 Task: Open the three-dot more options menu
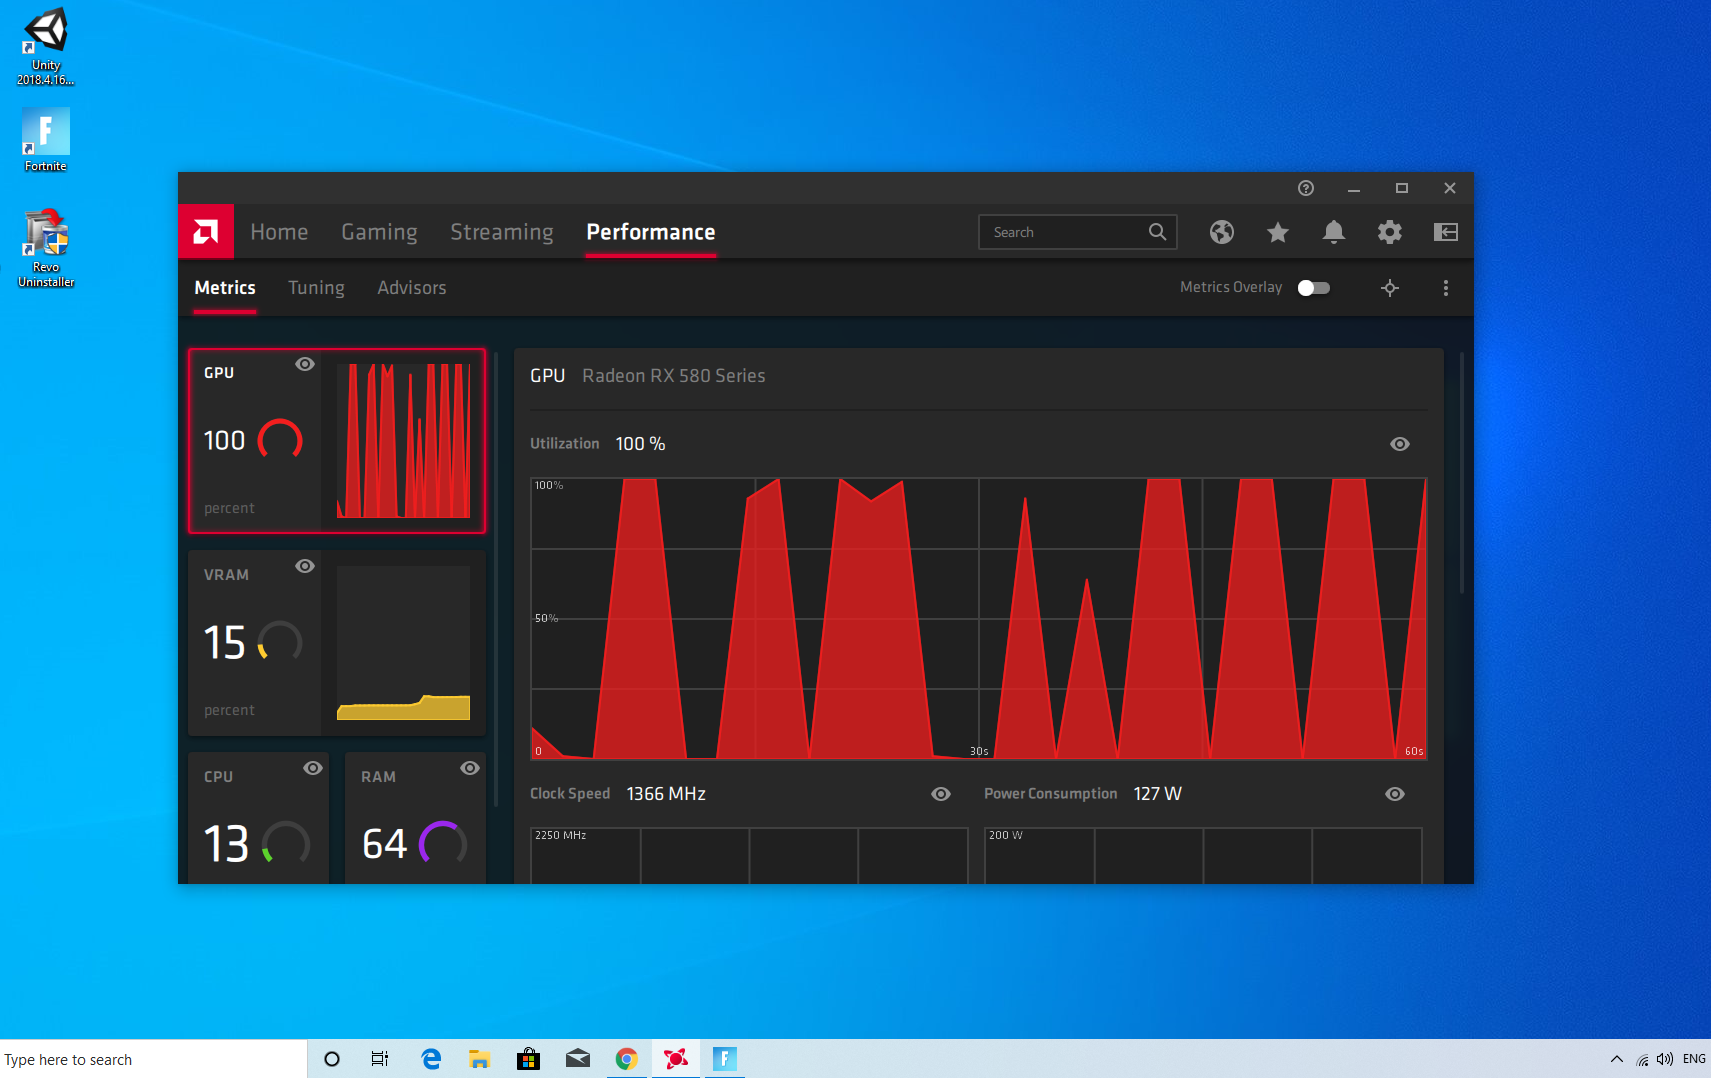pos(1445,288)
